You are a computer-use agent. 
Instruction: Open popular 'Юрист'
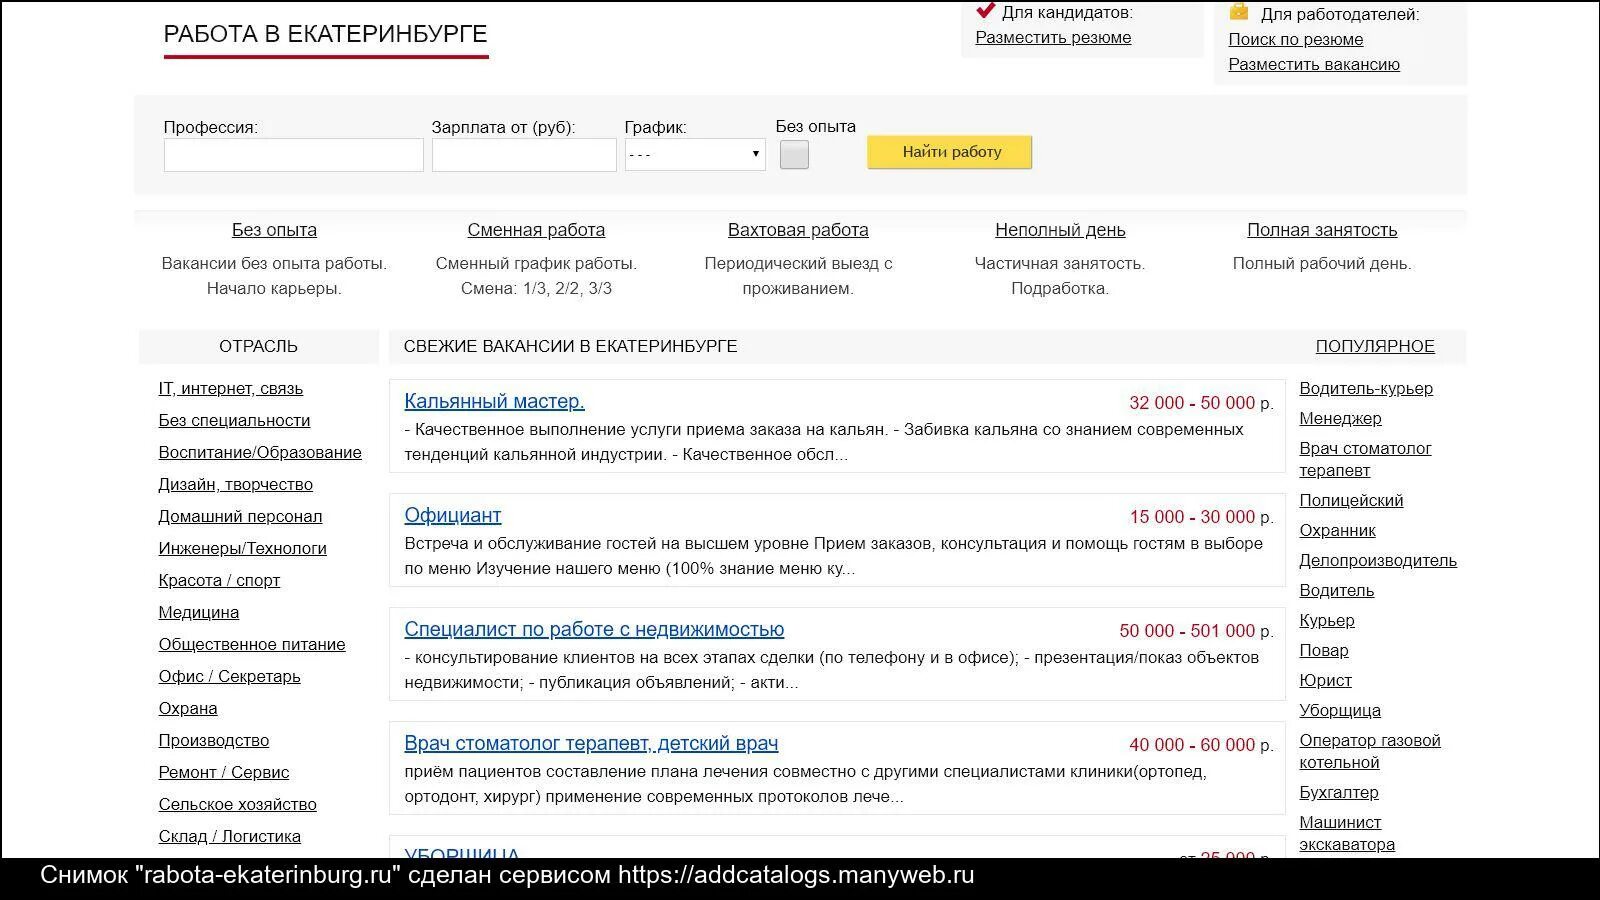pyautogui.click(x=1325, y=681)
